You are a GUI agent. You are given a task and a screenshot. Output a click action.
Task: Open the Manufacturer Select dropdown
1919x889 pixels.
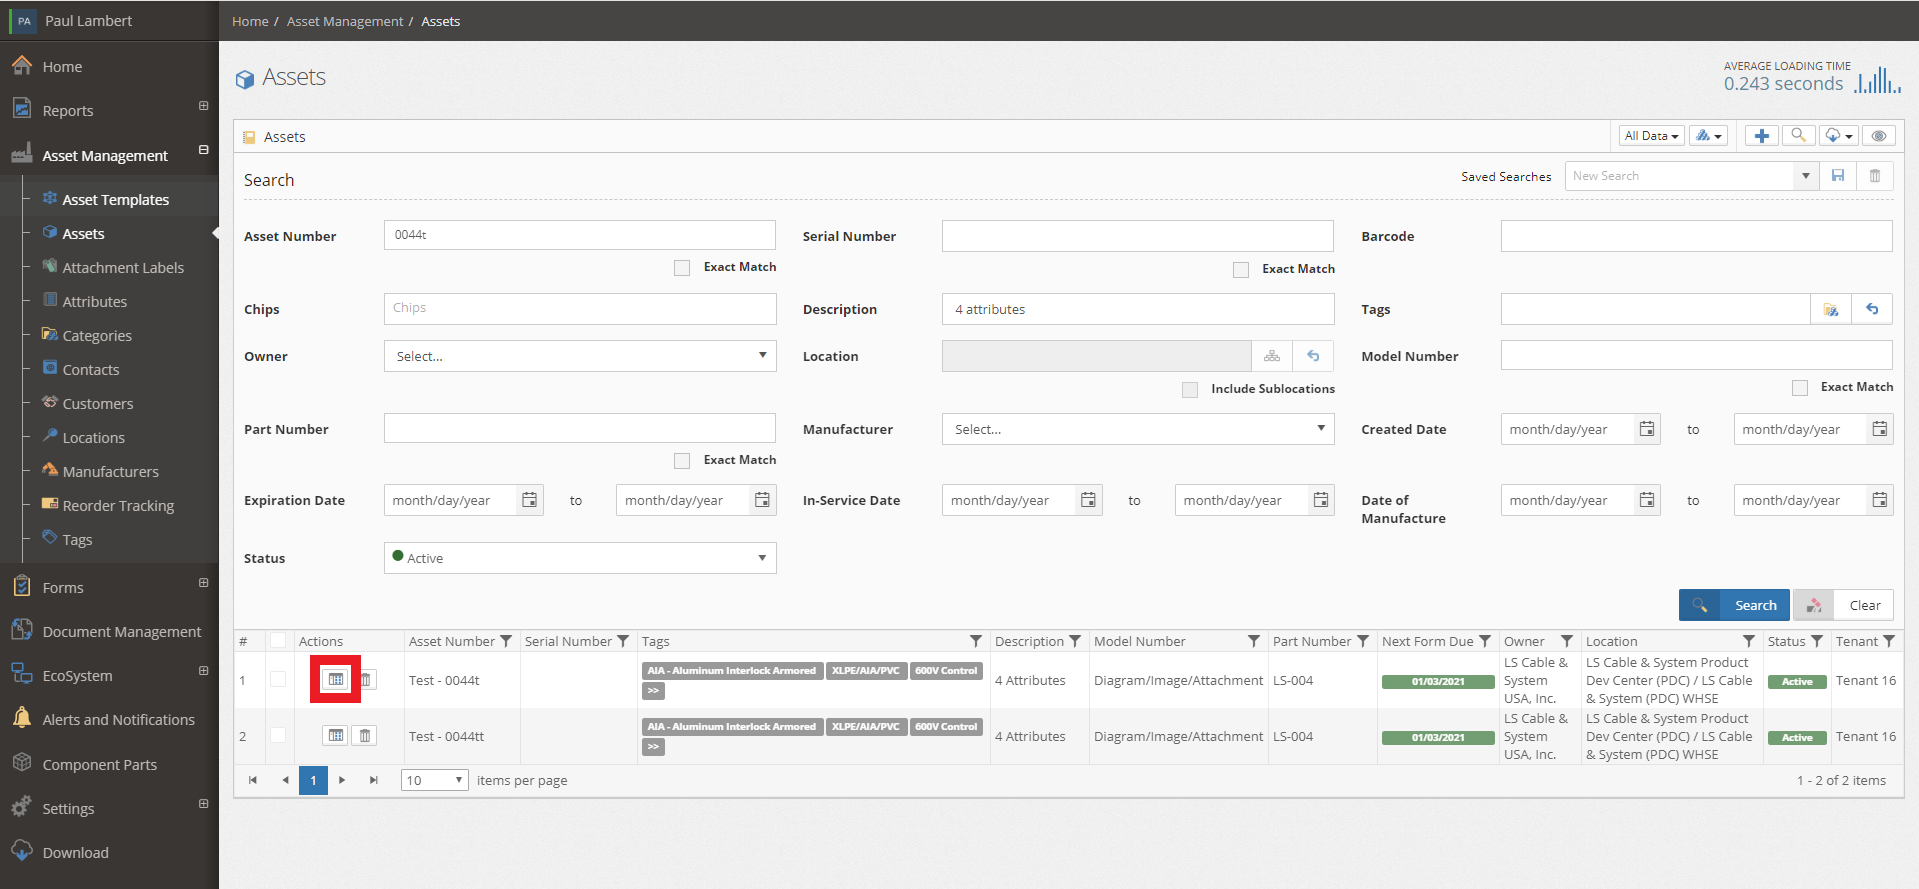(x=1138, y=429)
